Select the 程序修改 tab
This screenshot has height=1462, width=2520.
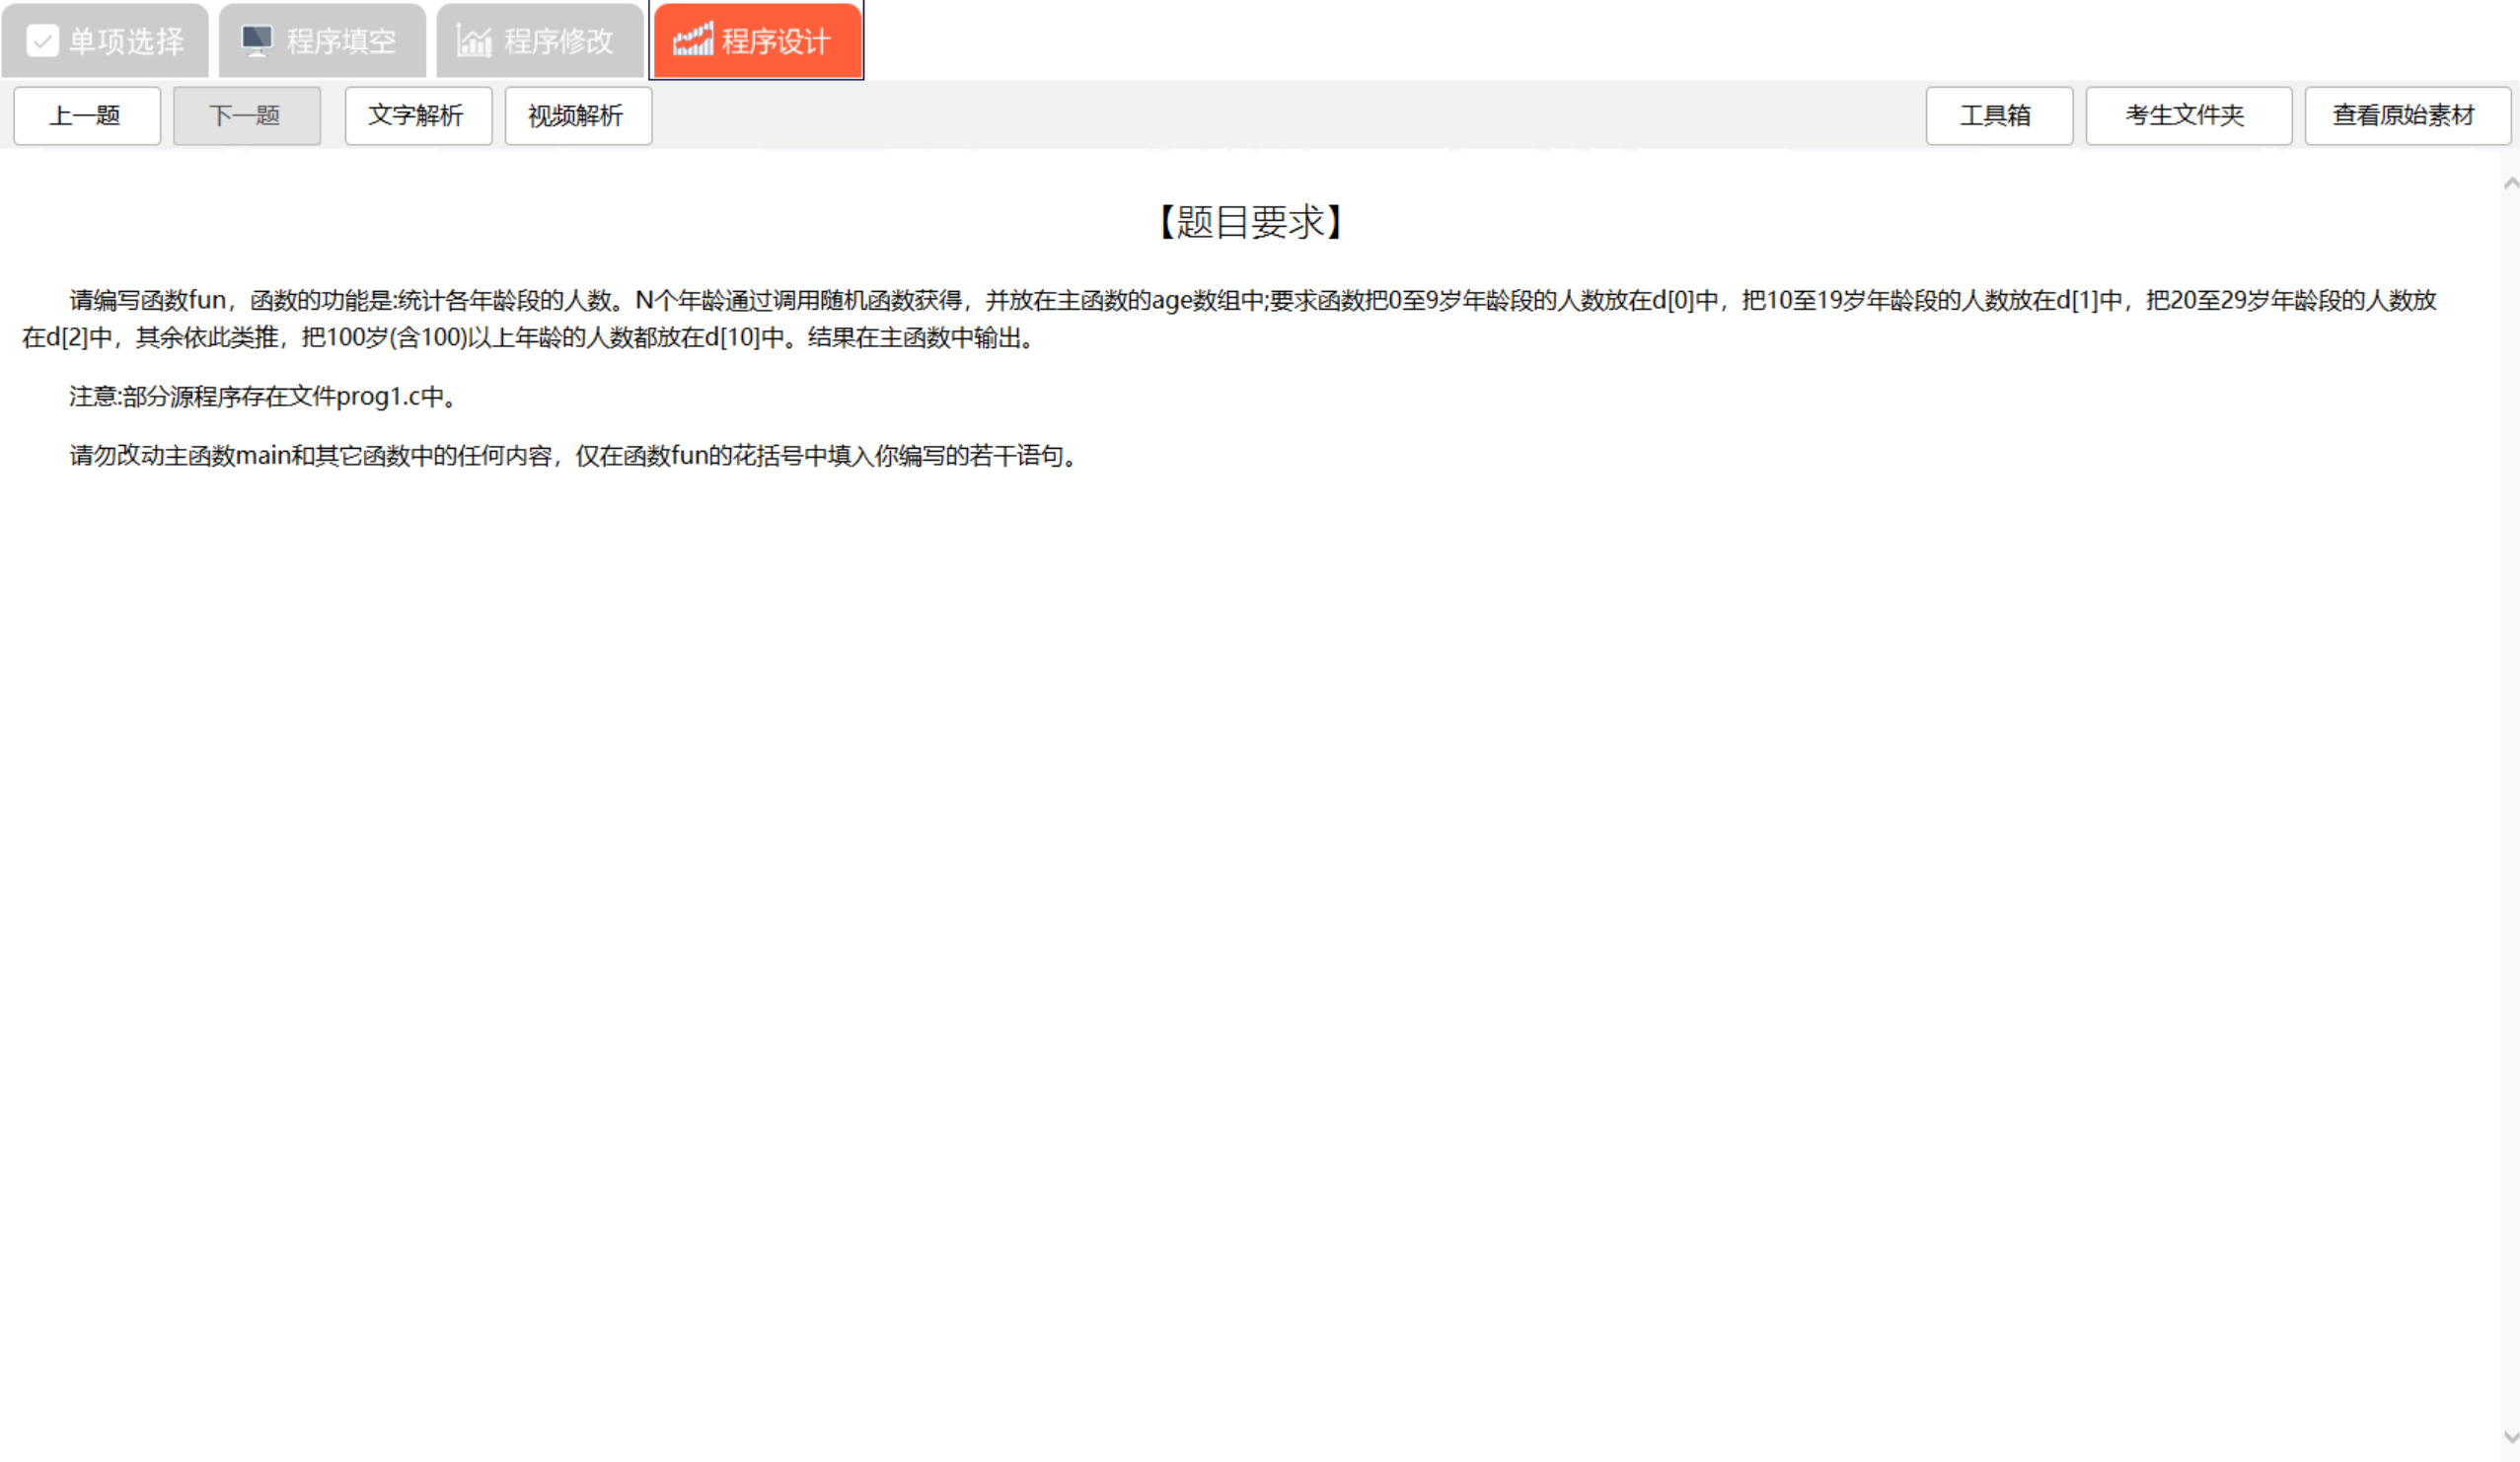coord(540,40)
